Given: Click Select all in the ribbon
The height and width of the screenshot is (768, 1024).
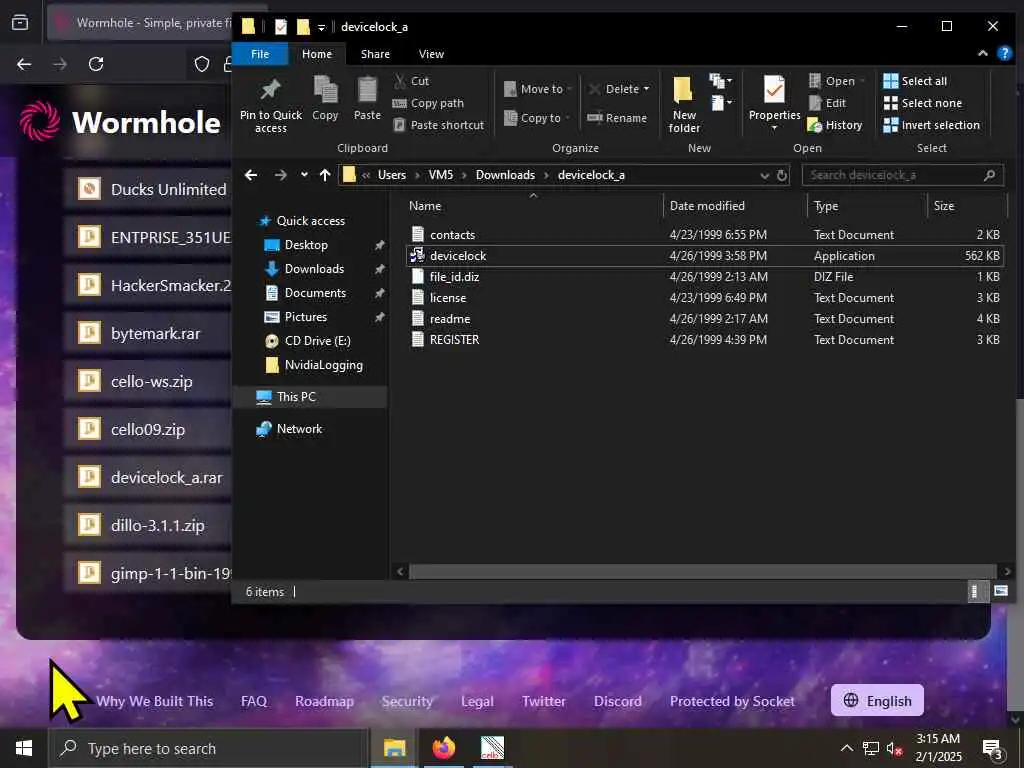Looking at the screenshot, I should 915,81.
